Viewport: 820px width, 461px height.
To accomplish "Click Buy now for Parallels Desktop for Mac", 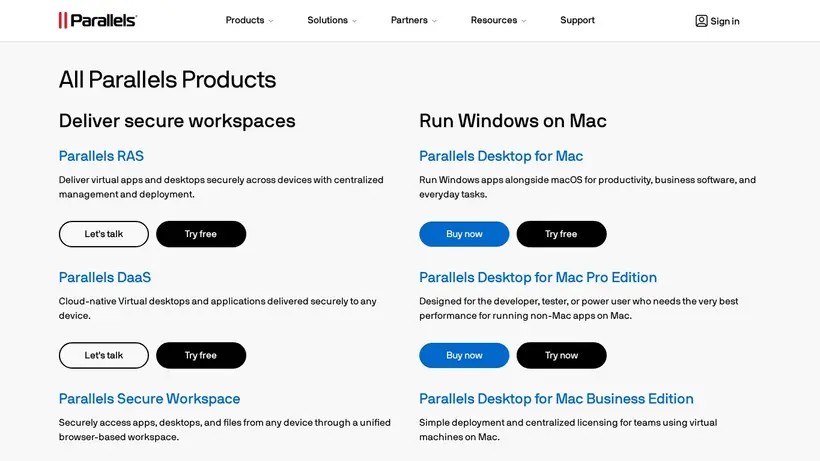I will [x=464, y=234].
